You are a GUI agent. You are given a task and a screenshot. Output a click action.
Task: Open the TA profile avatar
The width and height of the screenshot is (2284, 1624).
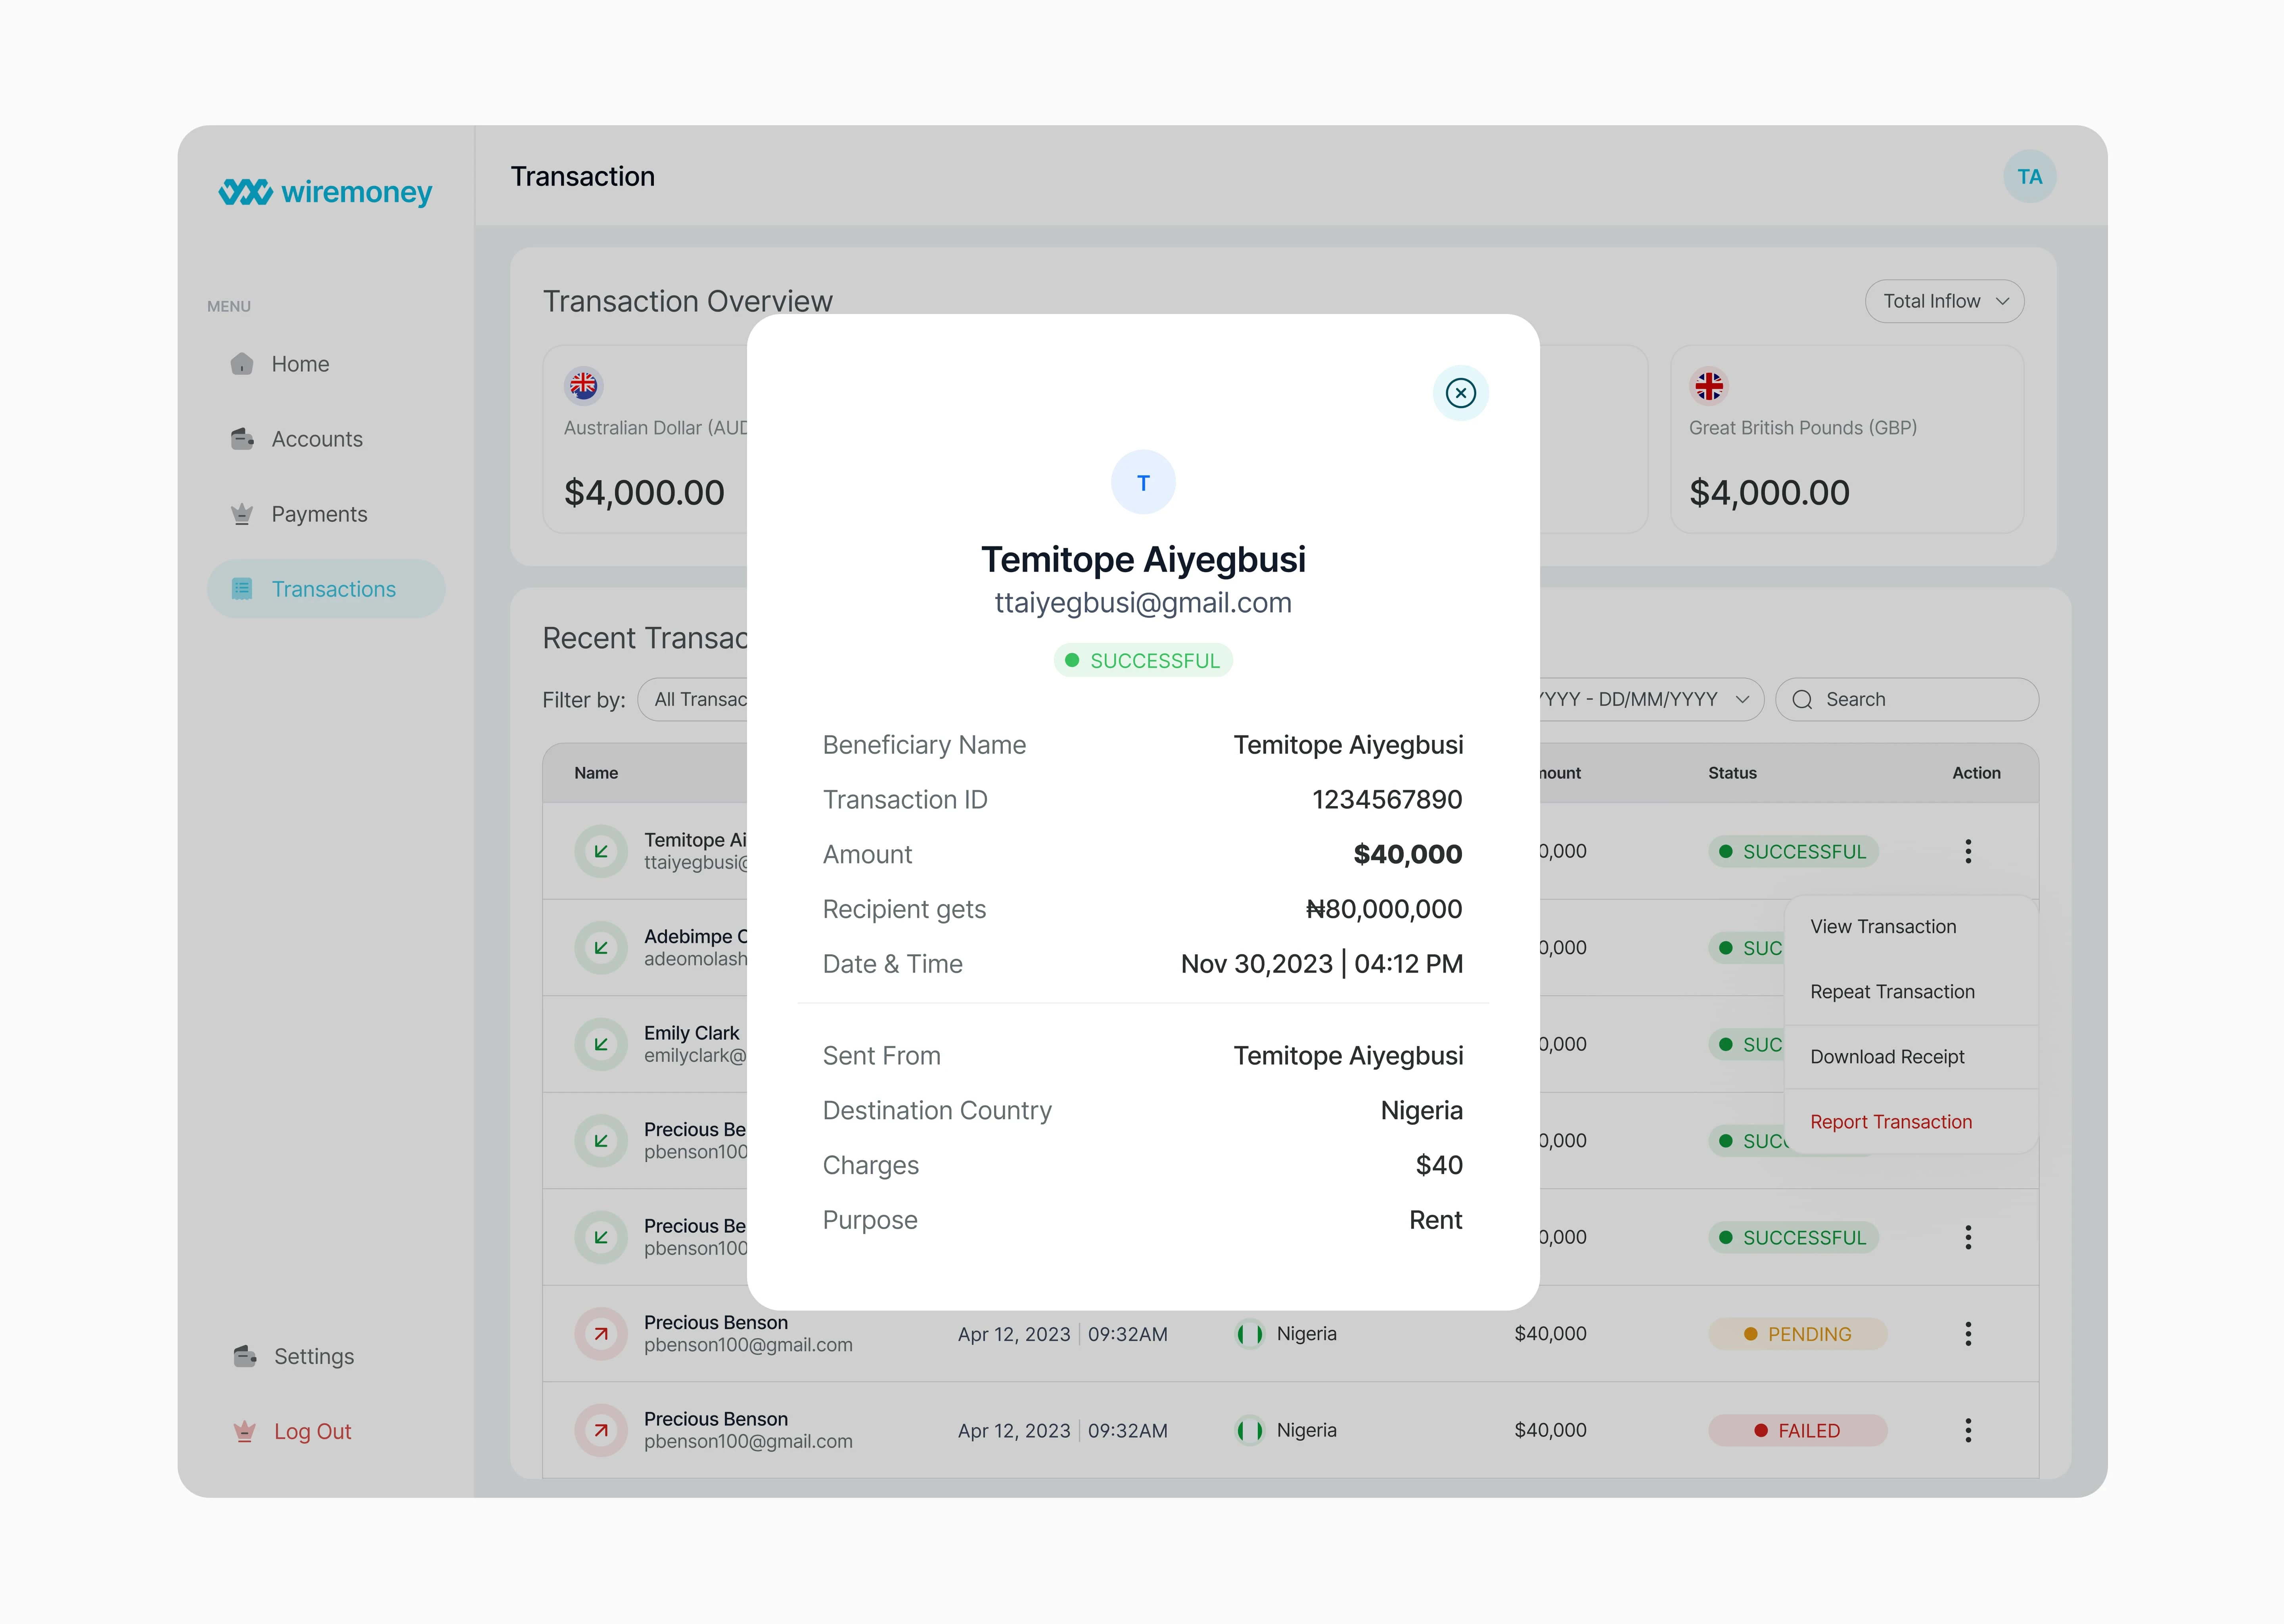tap(2029, 177)
